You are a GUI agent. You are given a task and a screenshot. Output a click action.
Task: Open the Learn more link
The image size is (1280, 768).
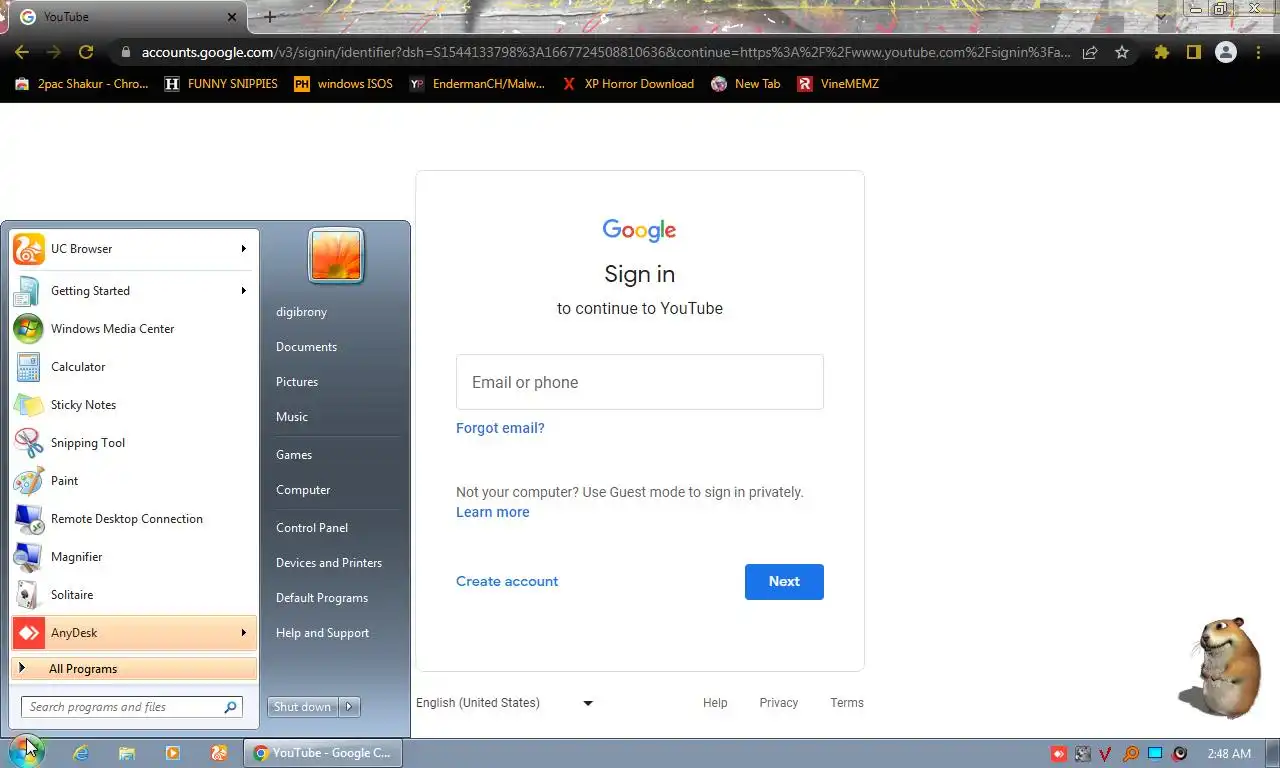[493, 512]
